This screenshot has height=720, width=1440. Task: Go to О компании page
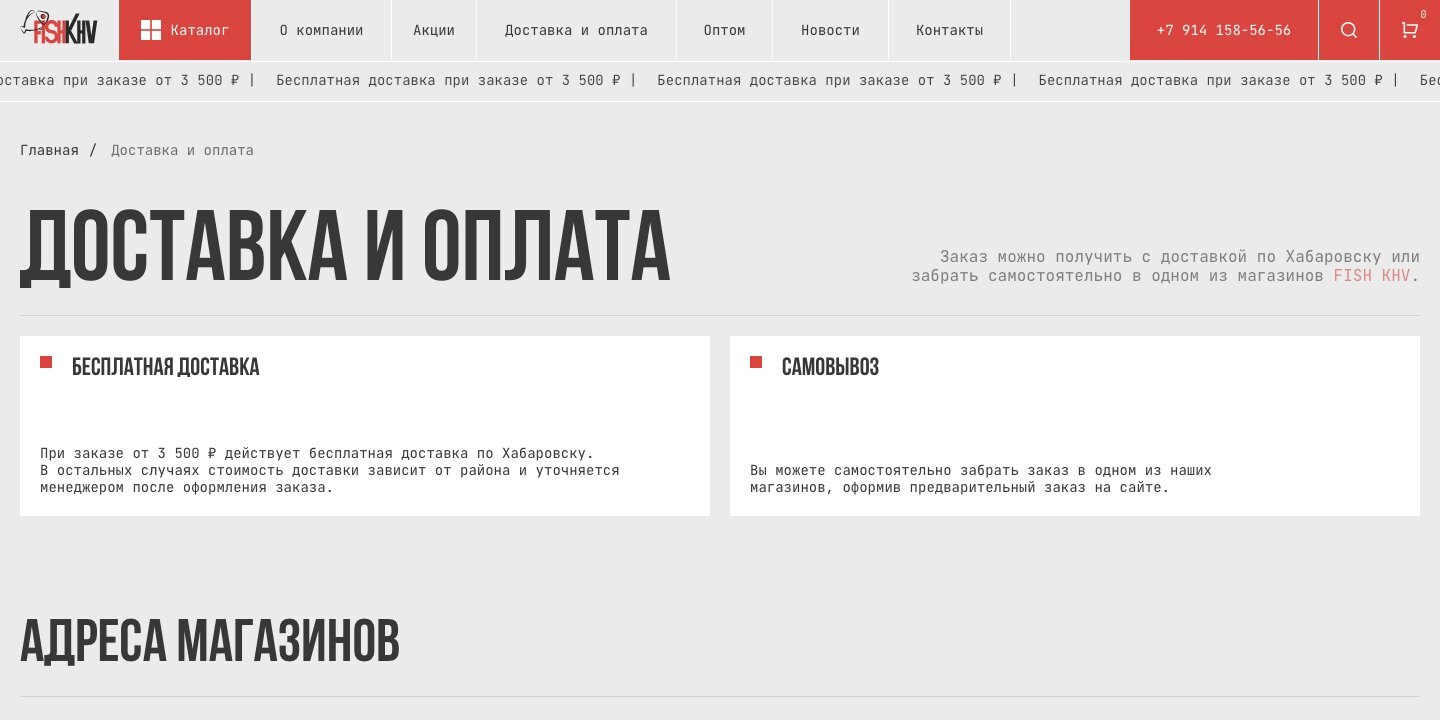(321, 30)
